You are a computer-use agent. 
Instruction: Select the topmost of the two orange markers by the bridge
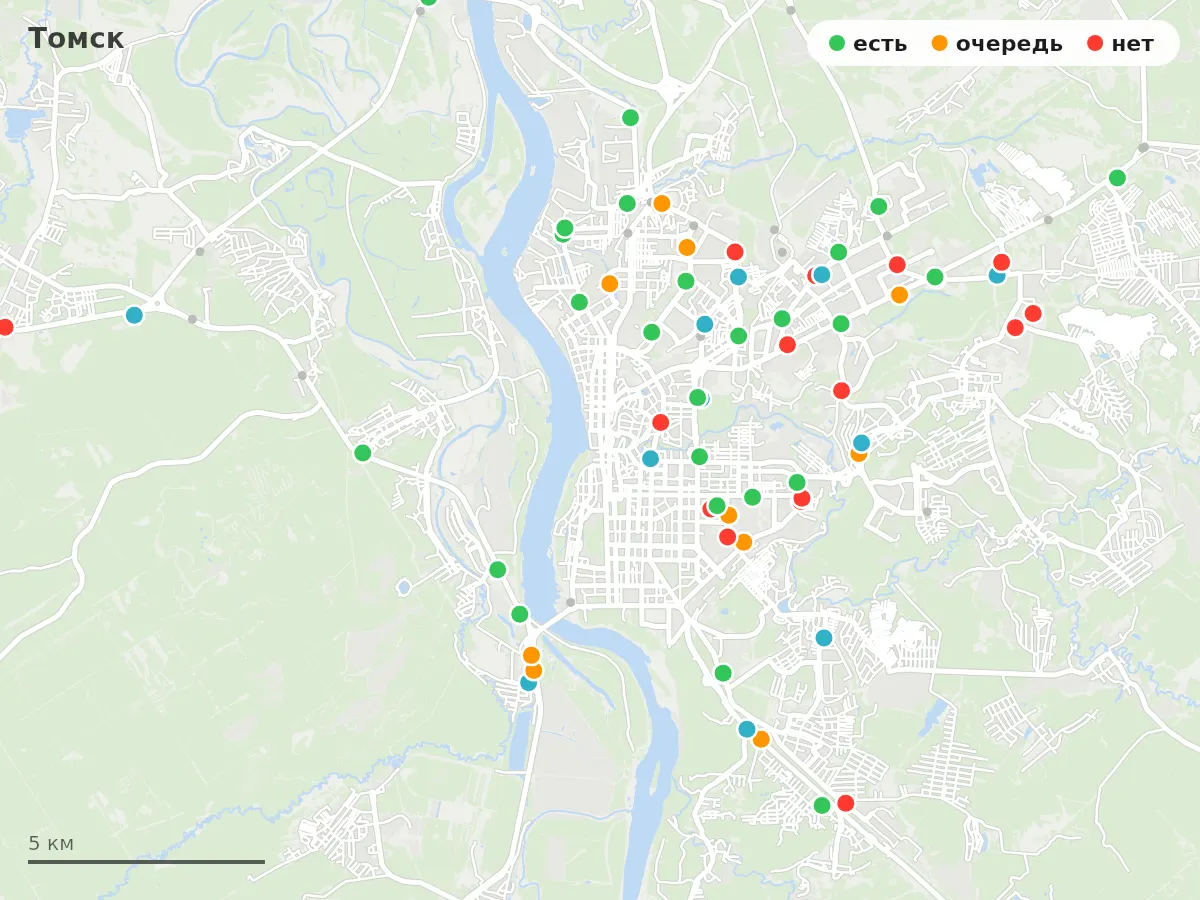point(531,655)
